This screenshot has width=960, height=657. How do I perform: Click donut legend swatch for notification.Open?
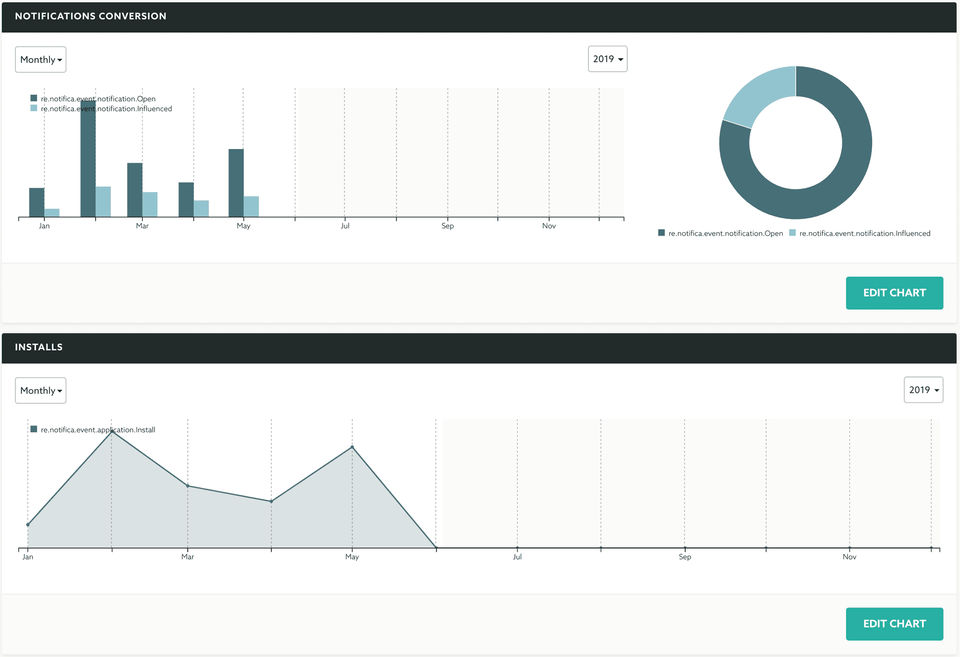tap(661, 233)
